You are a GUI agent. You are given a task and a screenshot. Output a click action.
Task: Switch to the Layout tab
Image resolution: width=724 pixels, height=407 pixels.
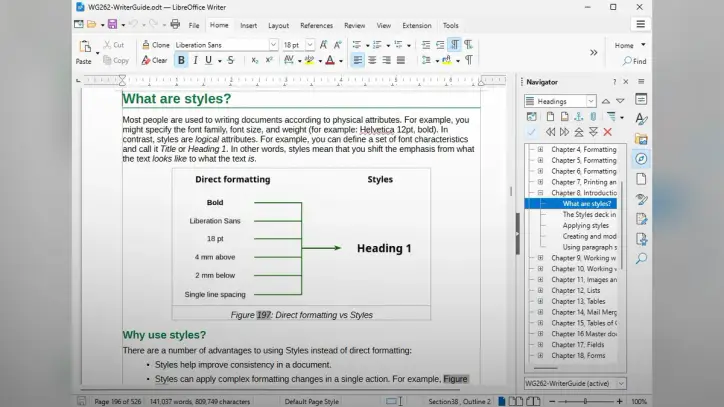[x=278, y=25]
